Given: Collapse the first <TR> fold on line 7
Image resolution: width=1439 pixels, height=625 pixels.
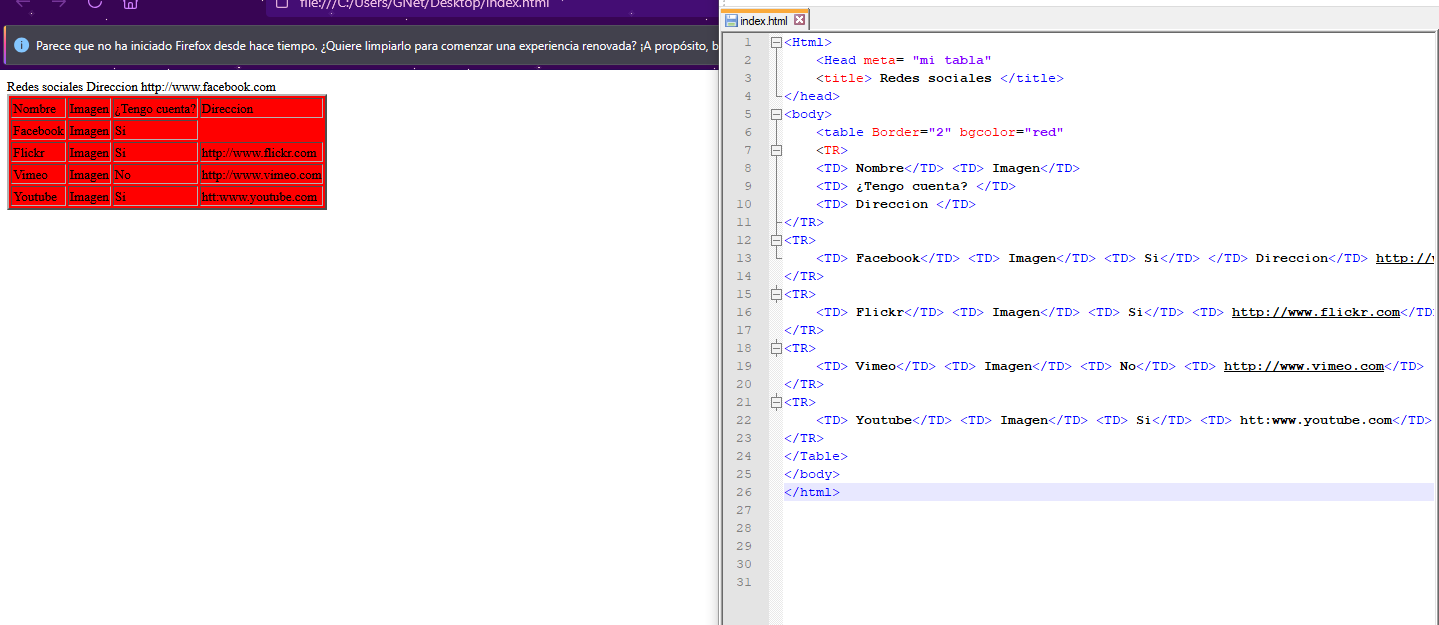Looking at the screenshot, I should point(776,150).
